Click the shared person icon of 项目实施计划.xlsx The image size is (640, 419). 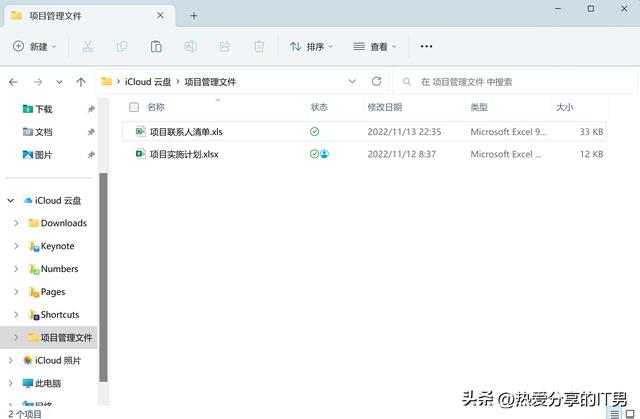click(x=324, y=154)
